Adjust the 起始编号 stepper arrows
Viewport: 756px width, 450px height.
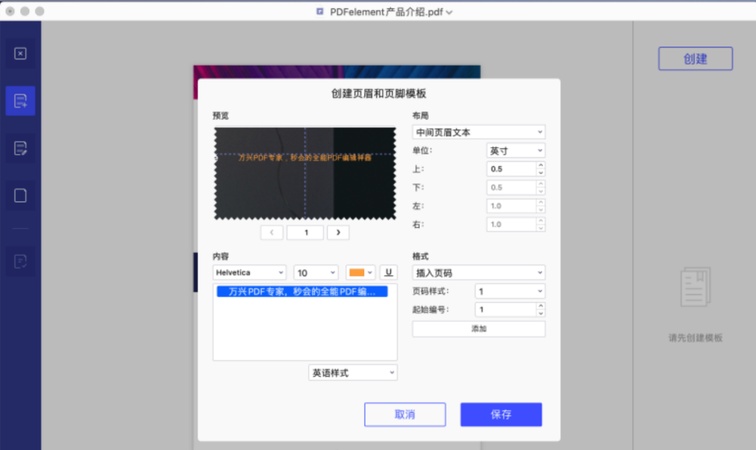coord(541,310)
